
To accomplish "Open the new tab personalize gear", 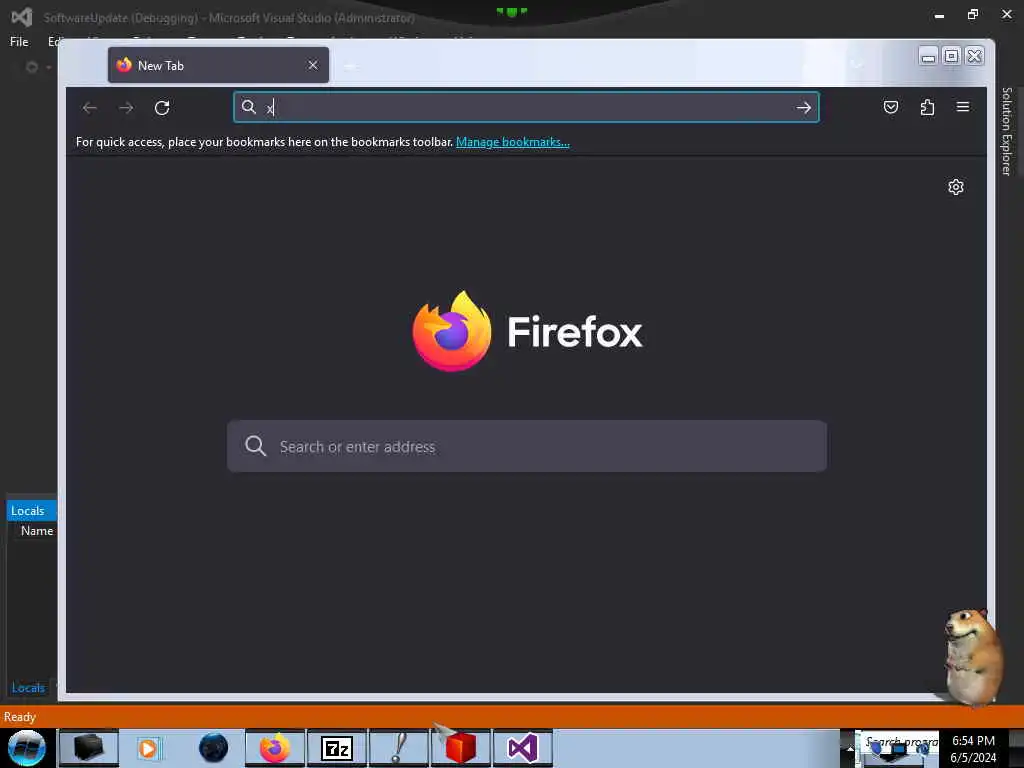I will coord(955,187).
